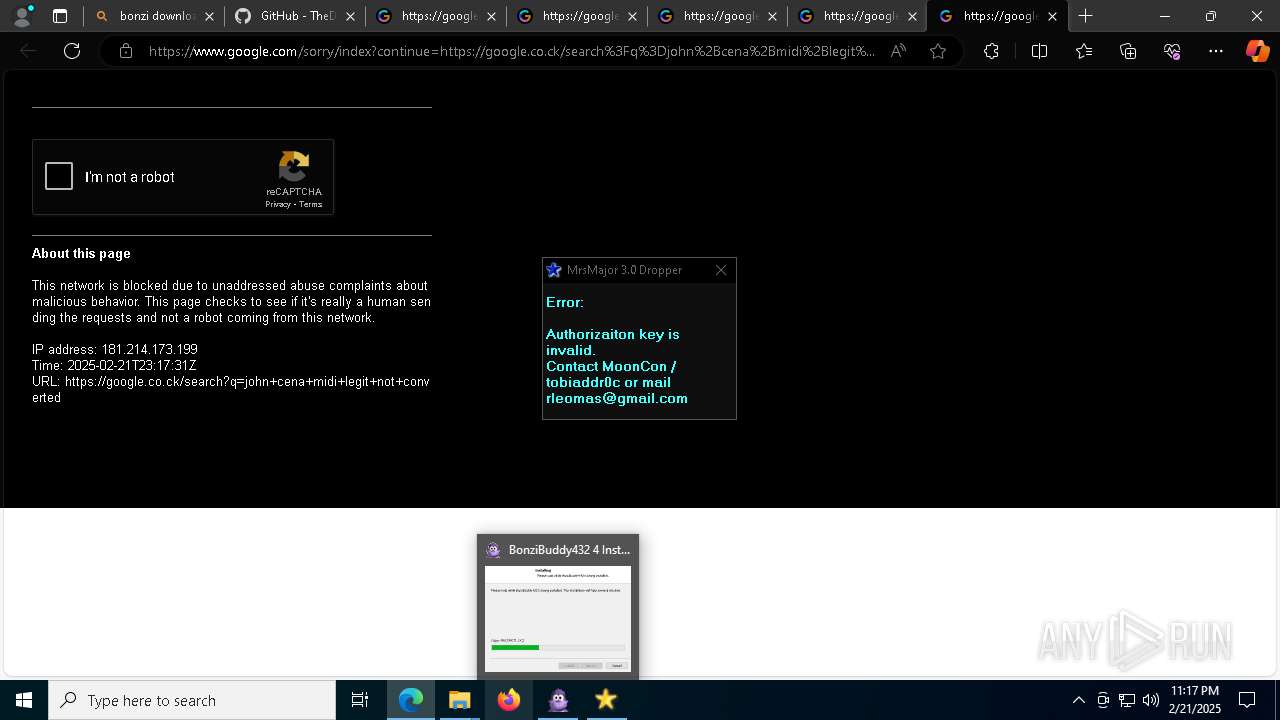1280x720 pixels.
Task: Switch to the GitHub tab
Action: click(294, 16)
